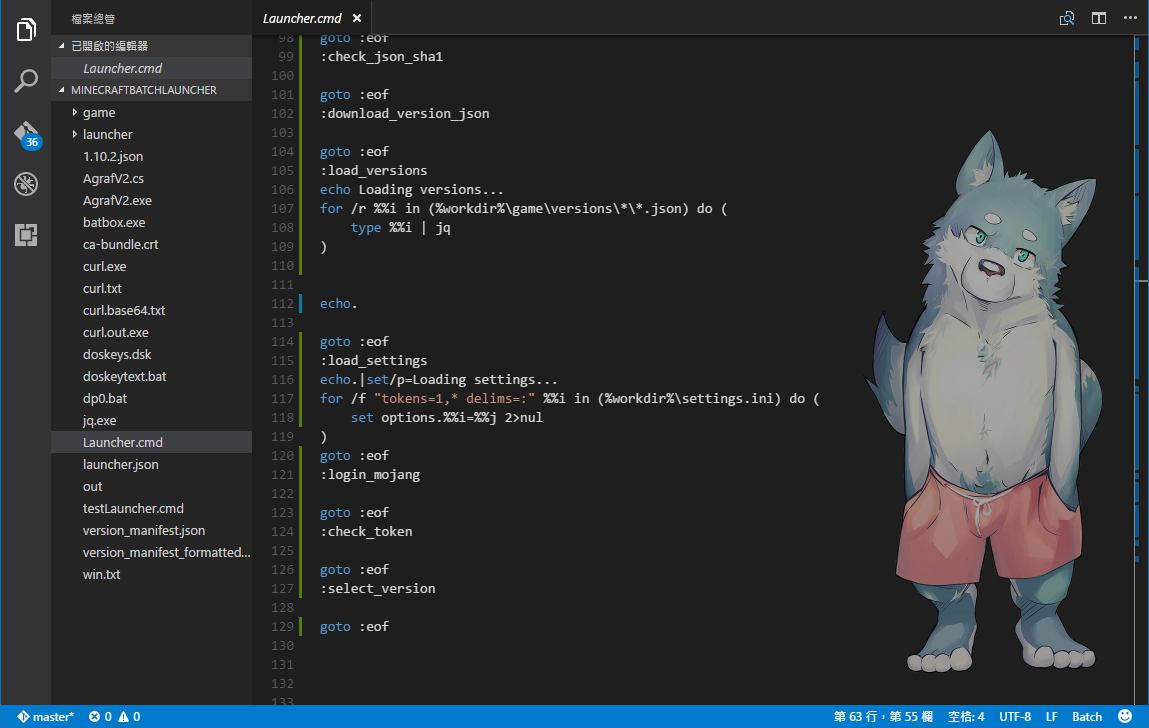Open the more actions ellipsis menu

[x=1130, y=18]
